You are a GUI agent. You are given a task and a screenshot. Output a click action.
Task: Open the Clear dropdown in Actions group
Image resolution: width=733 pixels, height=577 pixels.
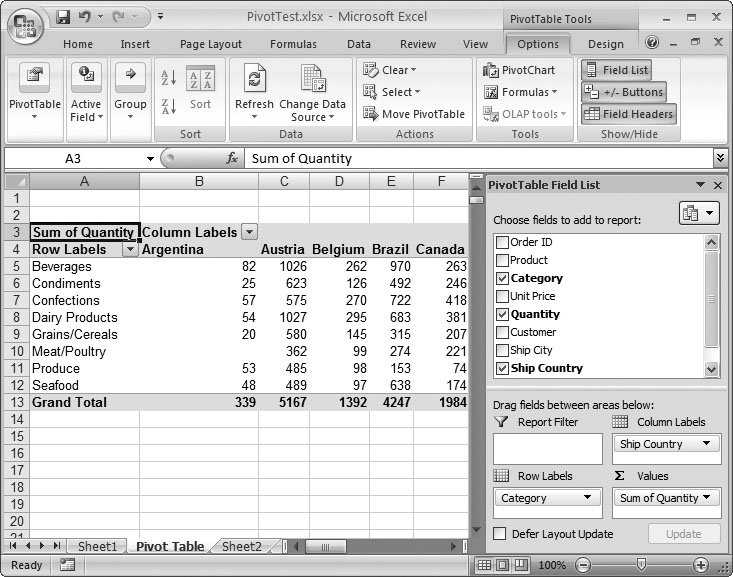click(x=395, y=70)
